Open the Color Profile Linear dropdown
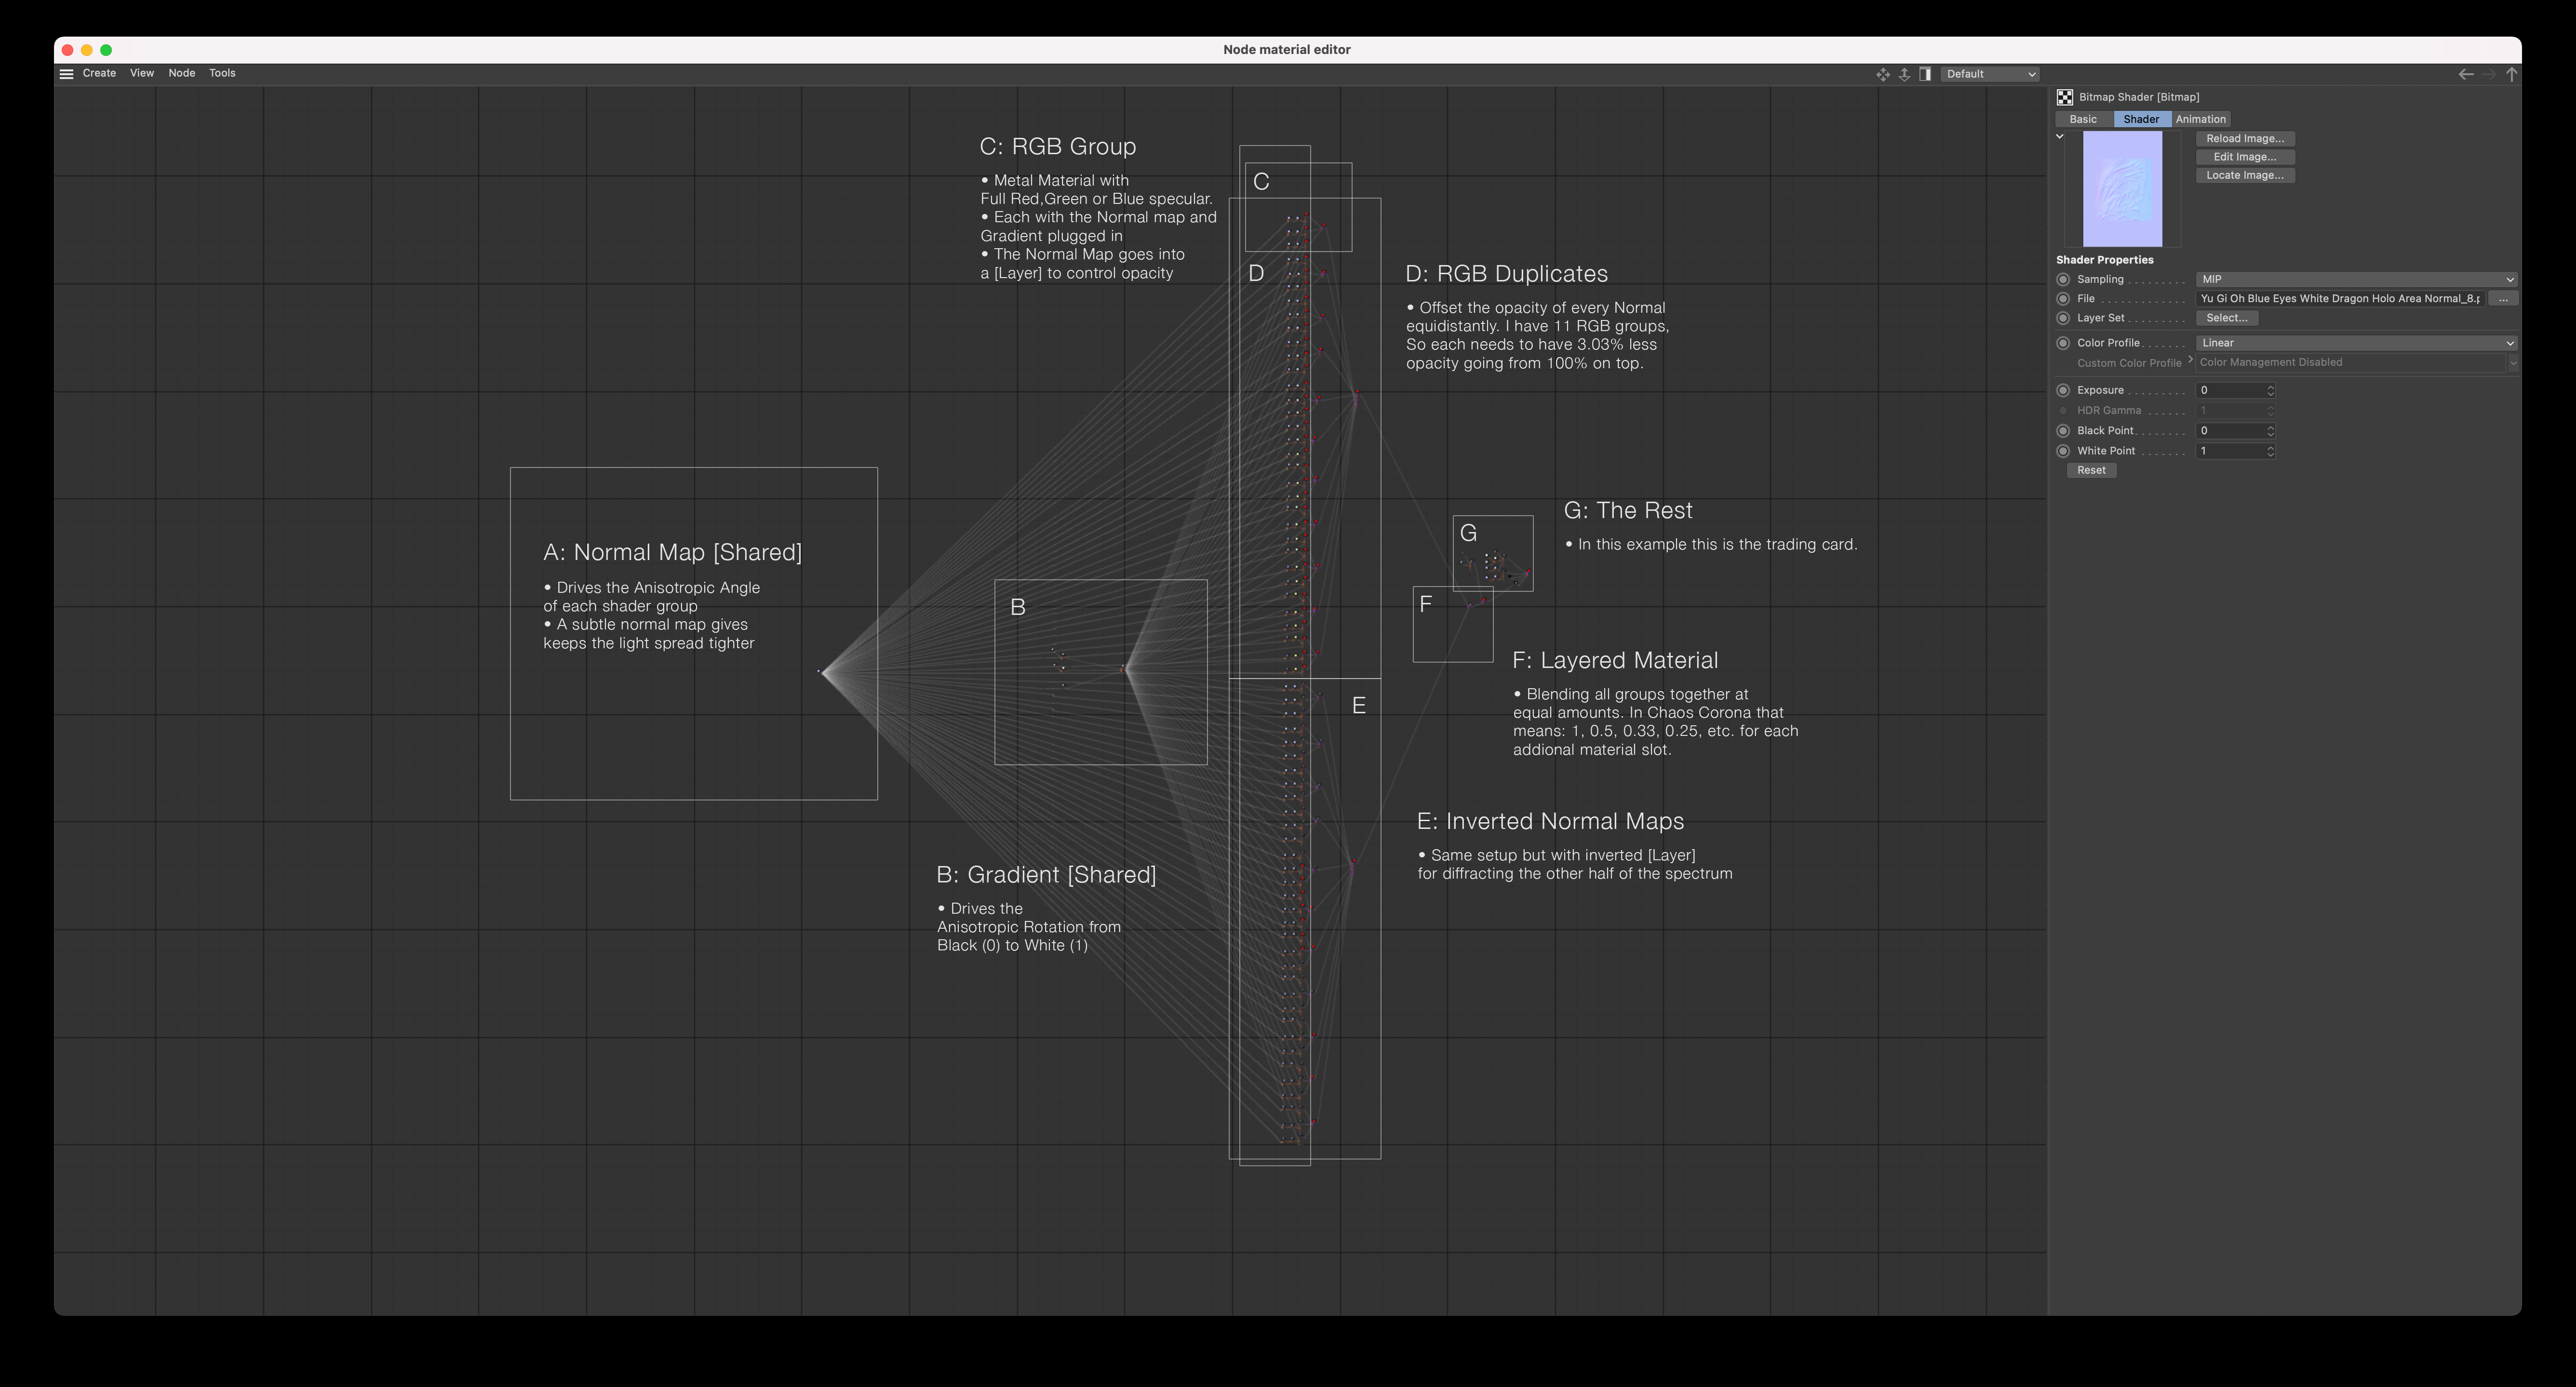This screenshot has width=2576, height=1387. pyautogui.click(x=2356, y=343)
